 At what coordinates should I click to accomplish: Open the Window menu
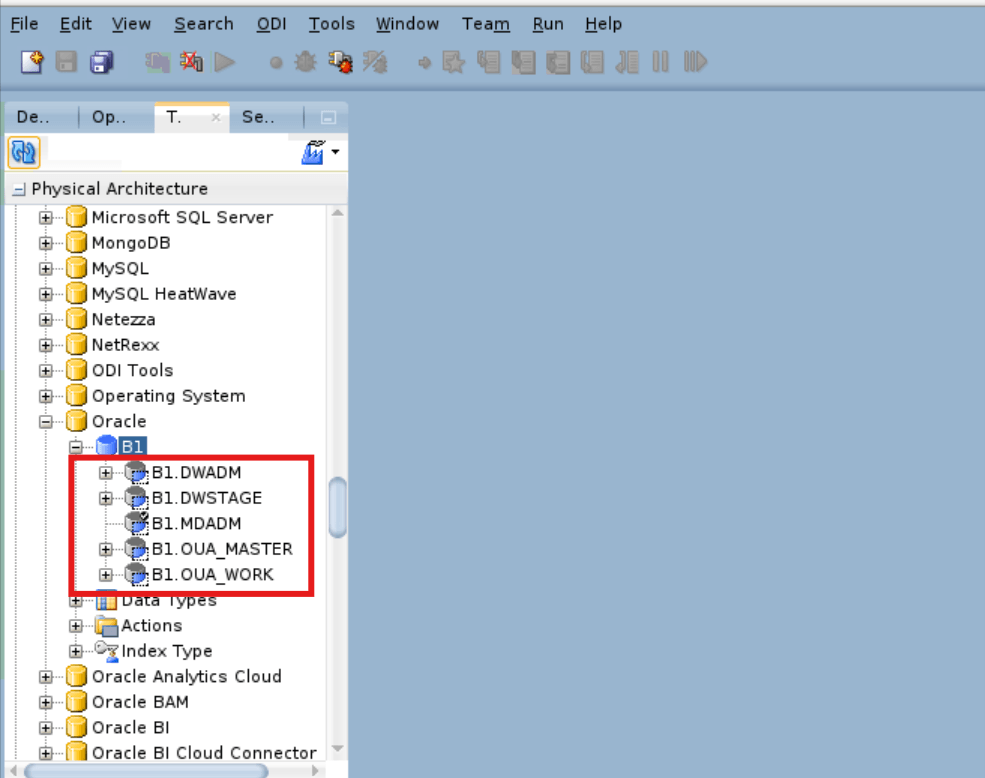[407, 24]
